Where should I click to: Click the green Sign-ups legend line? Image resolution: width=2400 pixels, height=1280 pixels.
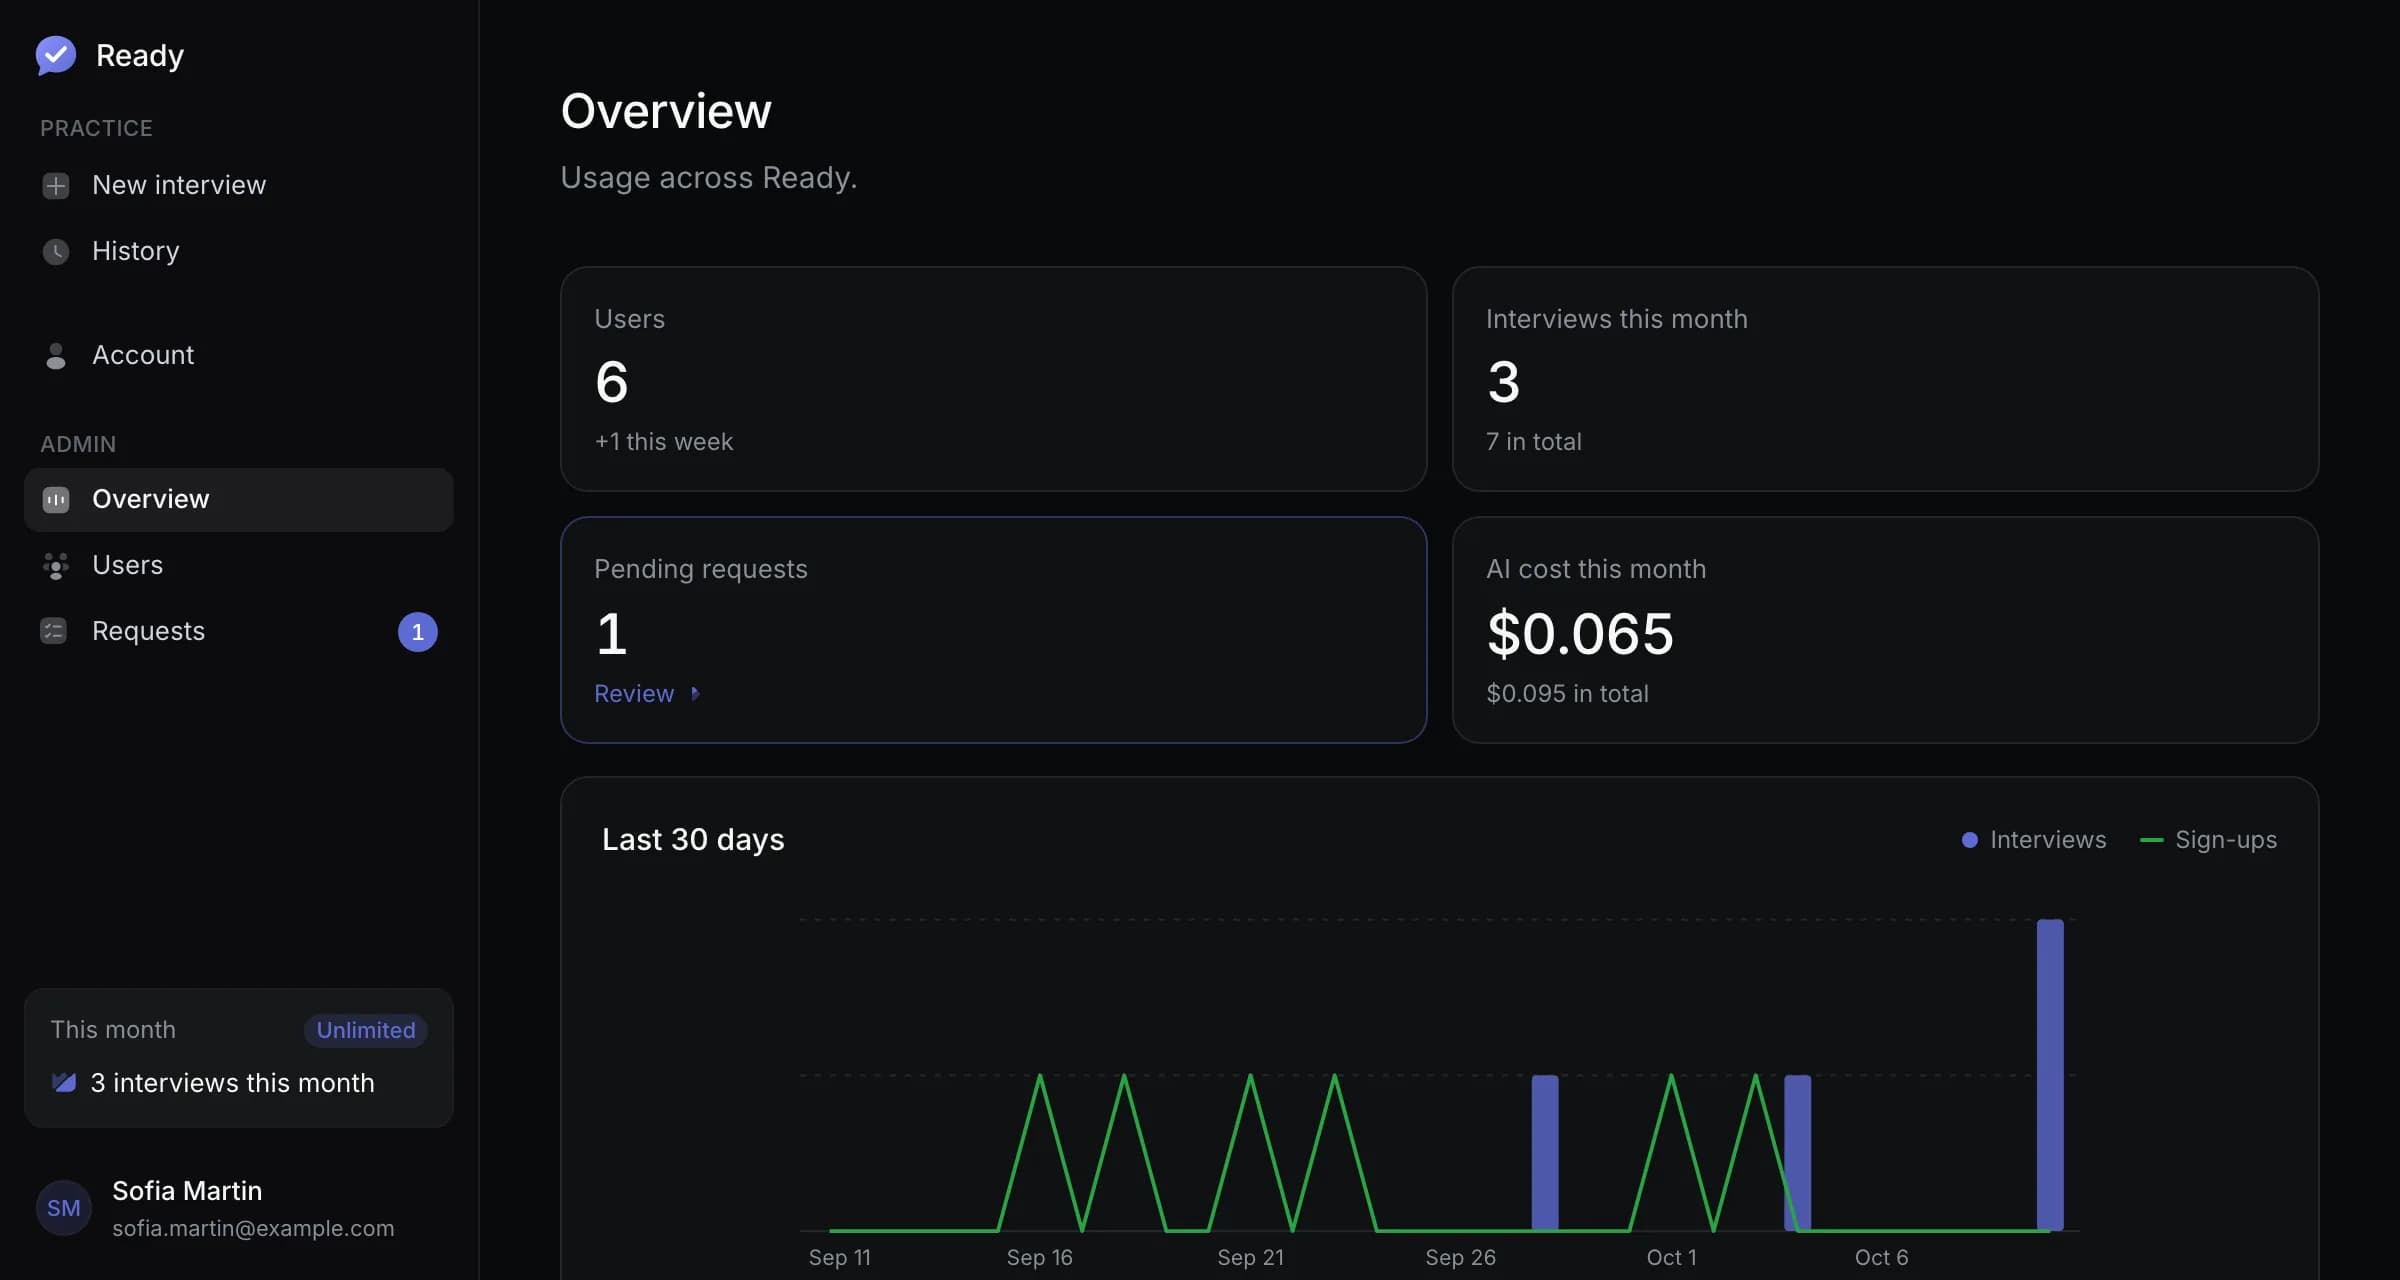(x=2151, y=840)
